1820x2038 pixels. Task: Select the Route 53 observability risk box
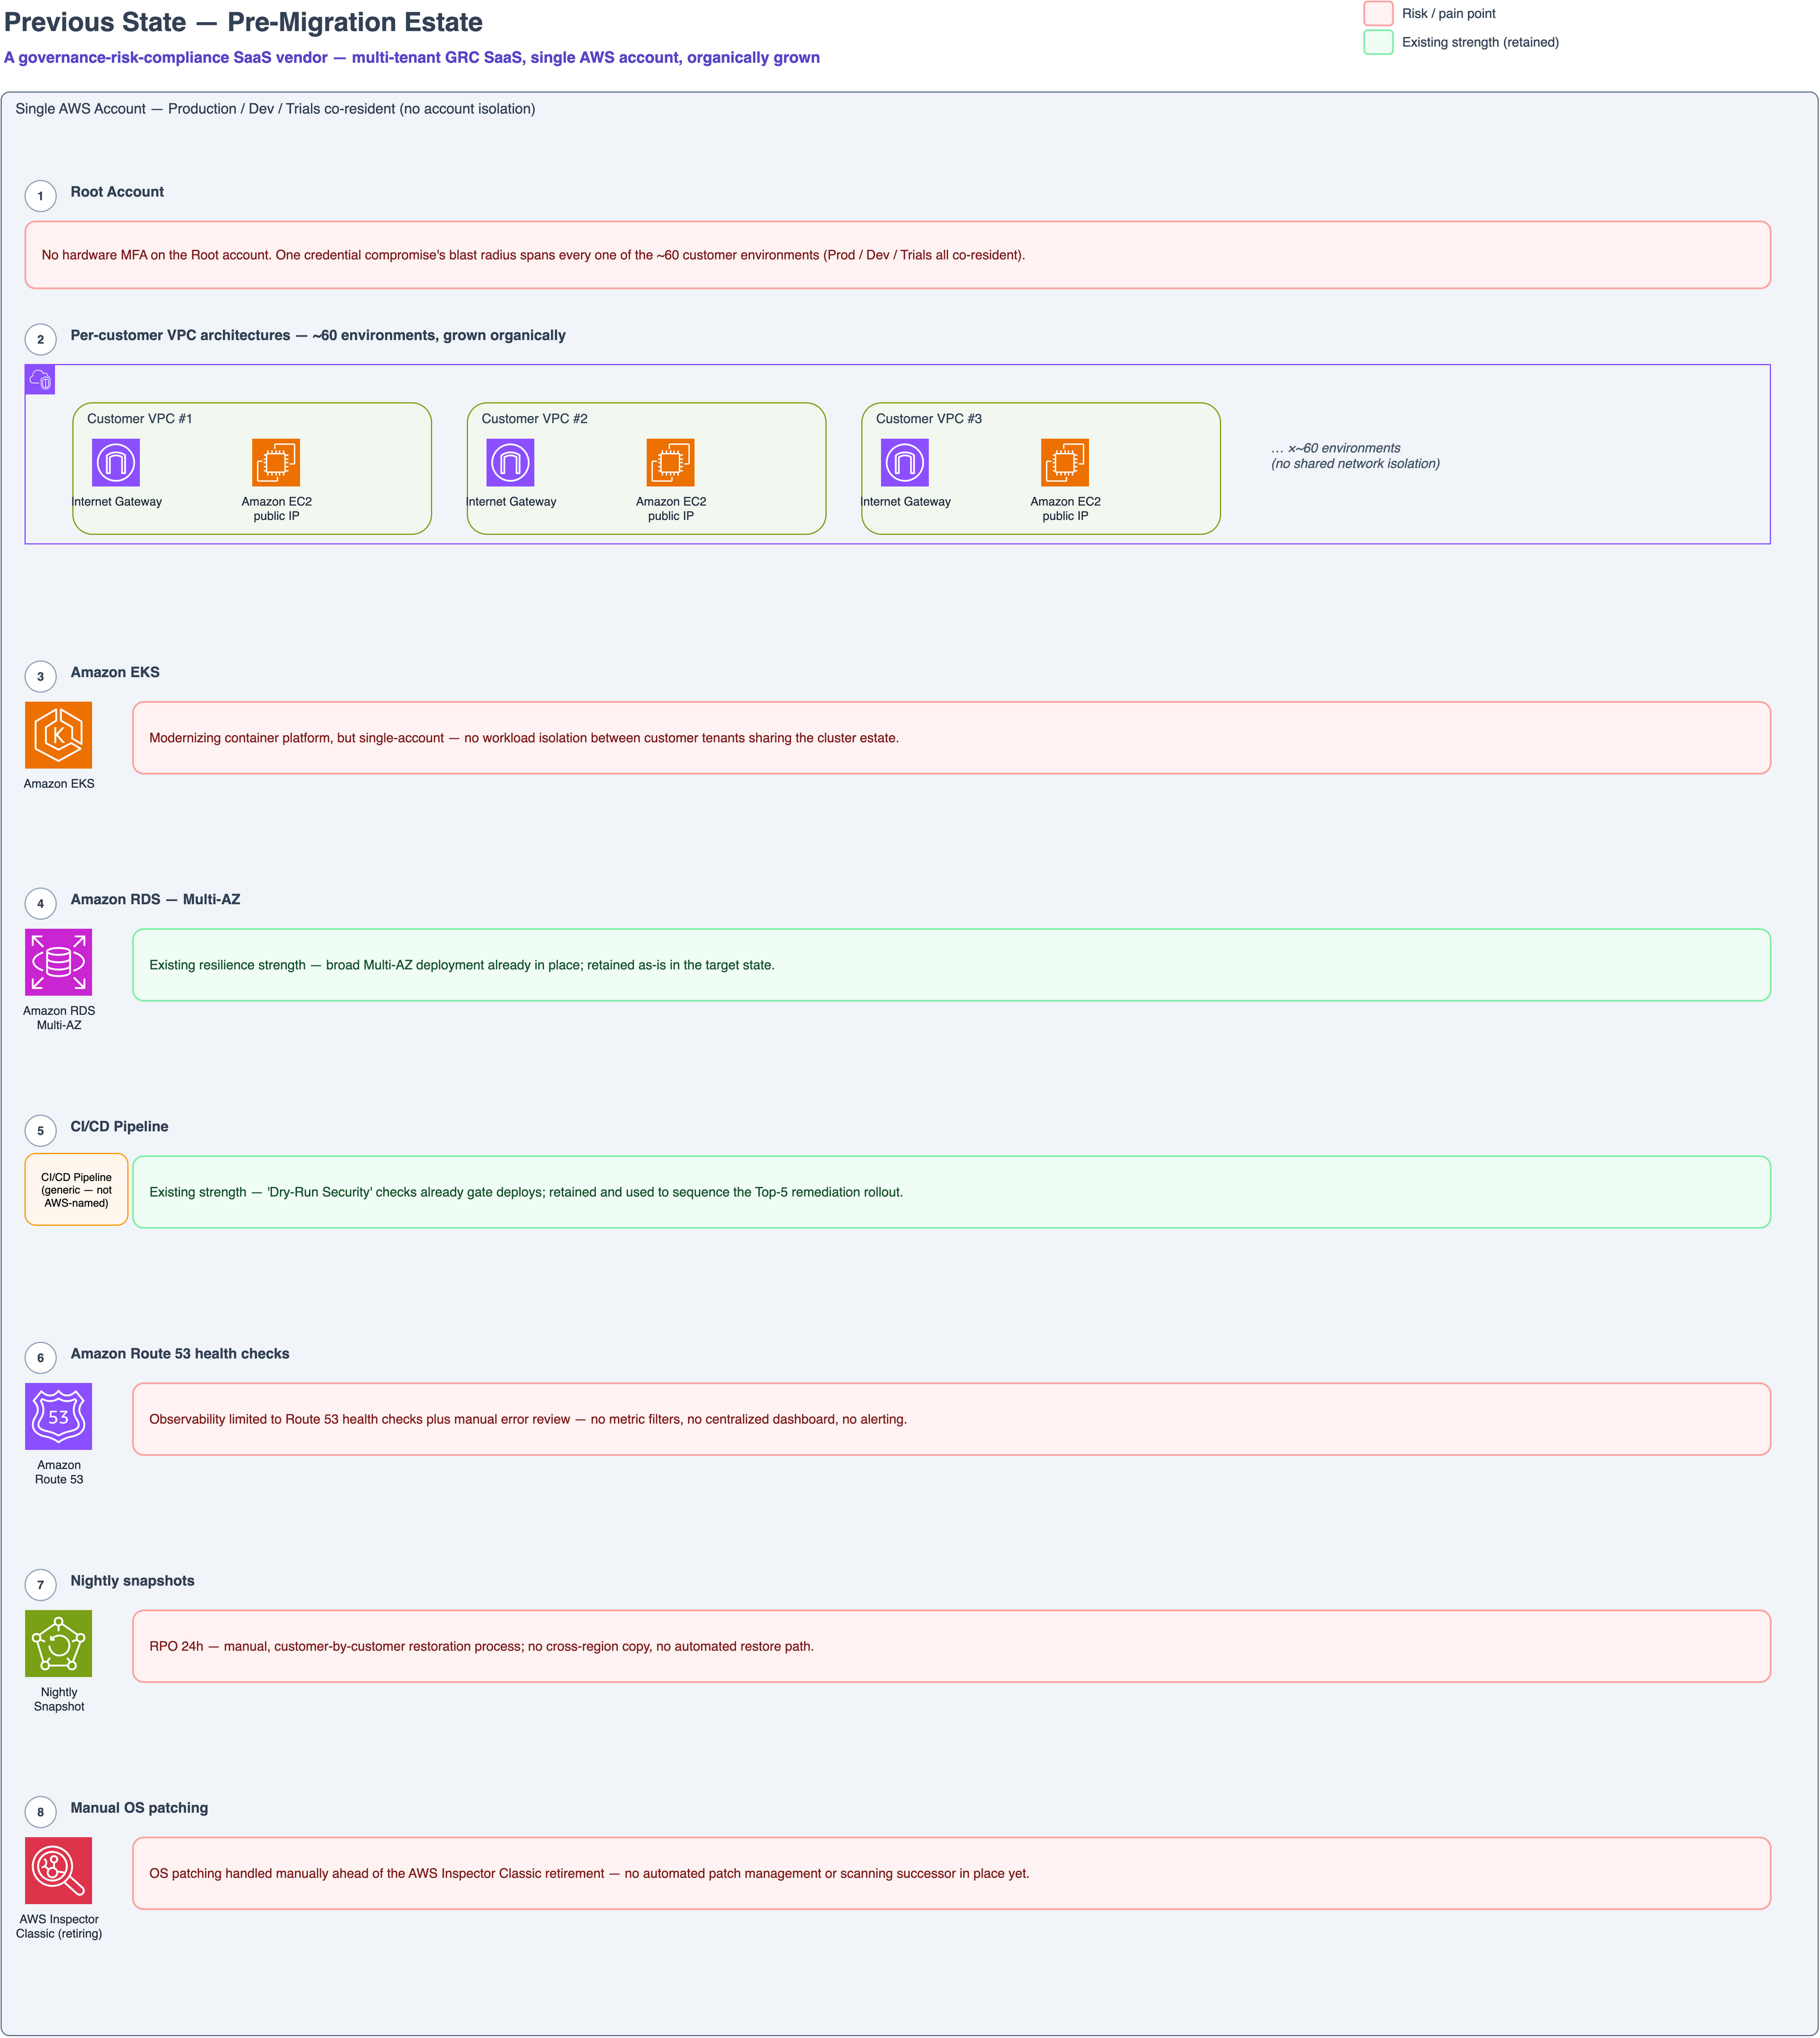click(x=952, y=1419)
